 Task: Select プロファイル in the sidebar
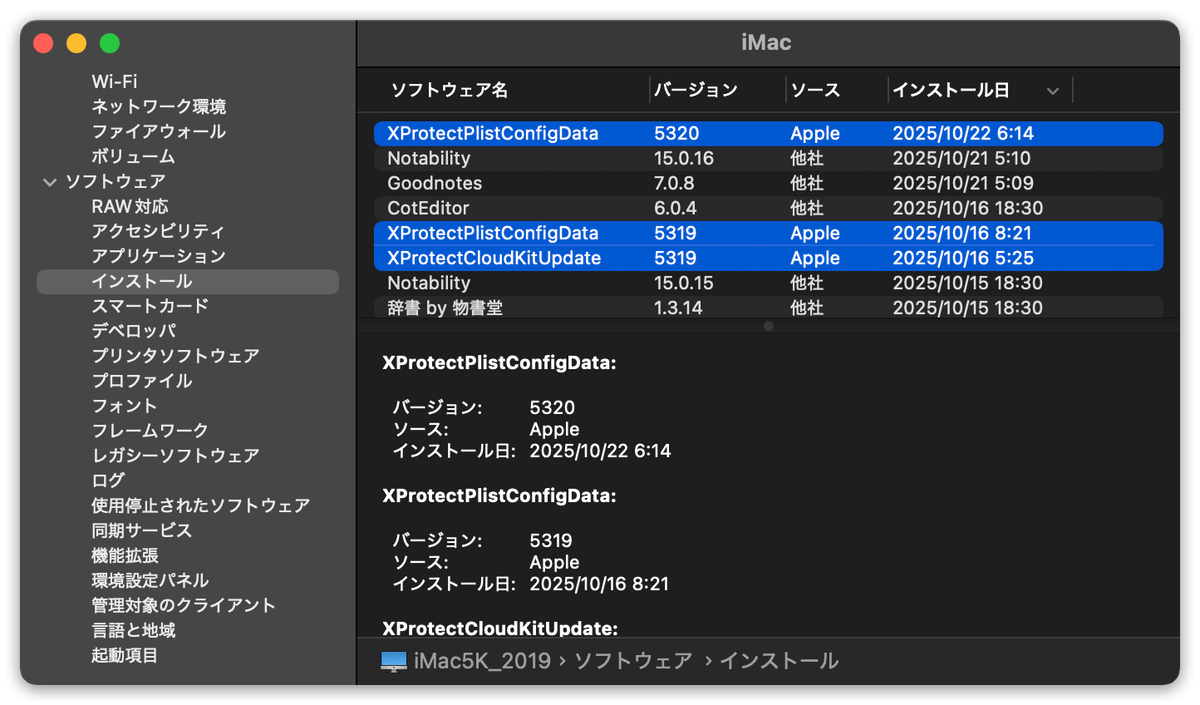(142, 381)
